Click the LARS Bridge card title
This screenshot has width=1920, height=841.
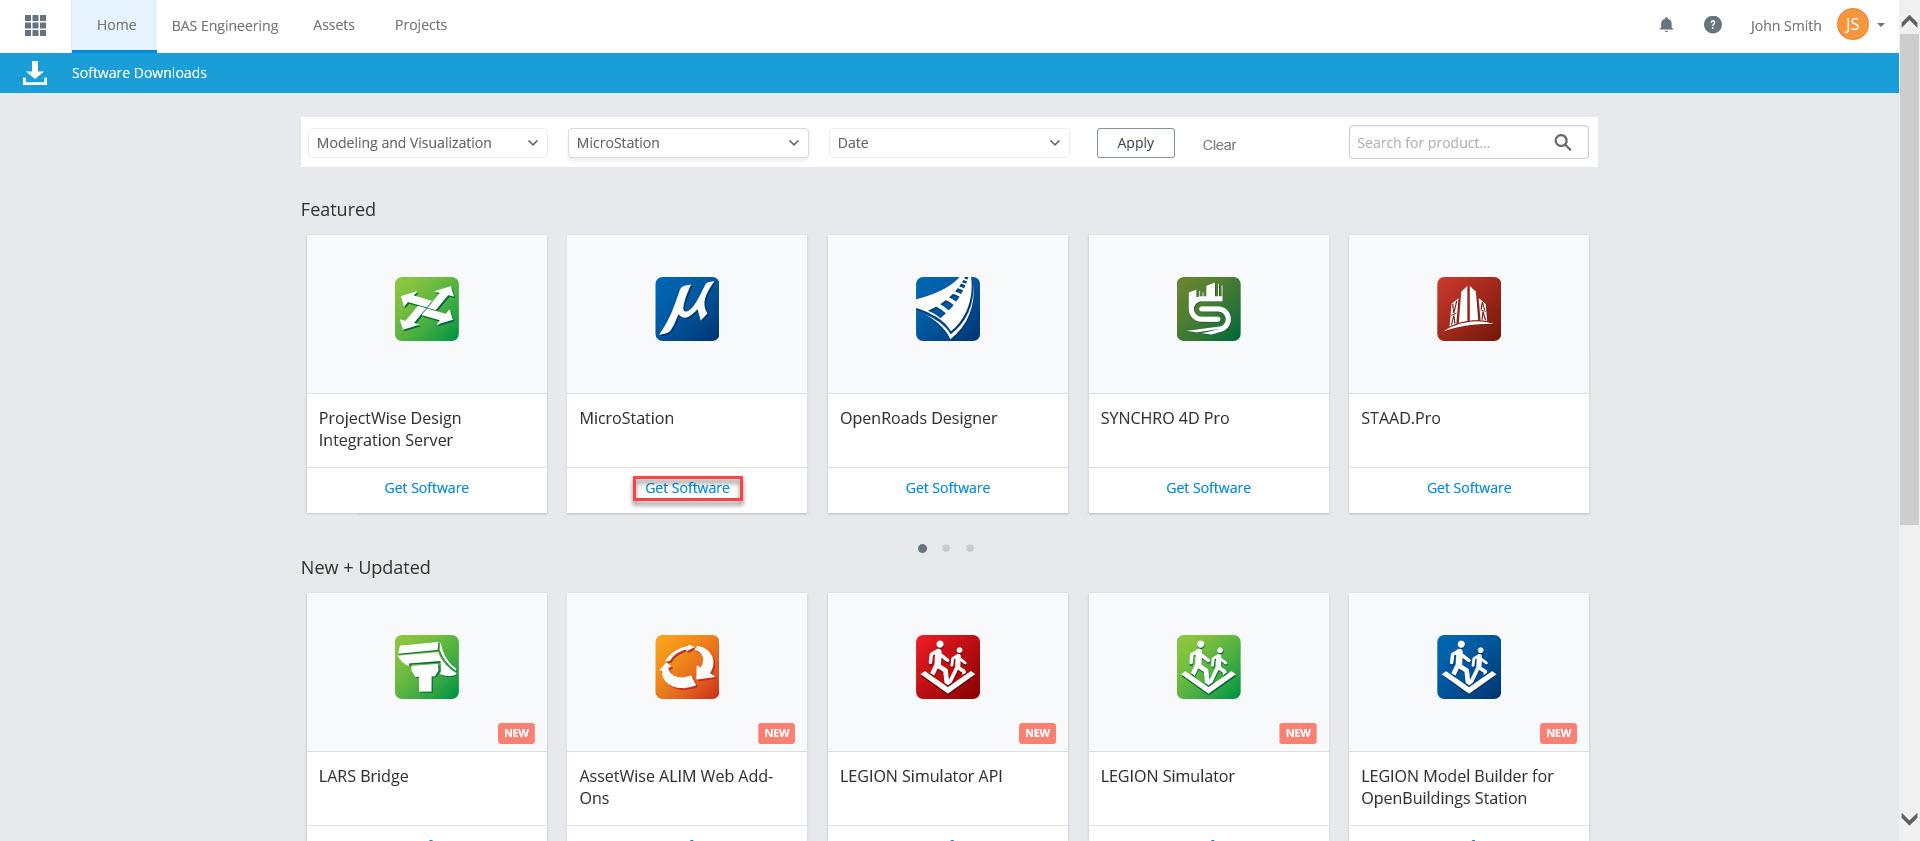tap(363, 776)
